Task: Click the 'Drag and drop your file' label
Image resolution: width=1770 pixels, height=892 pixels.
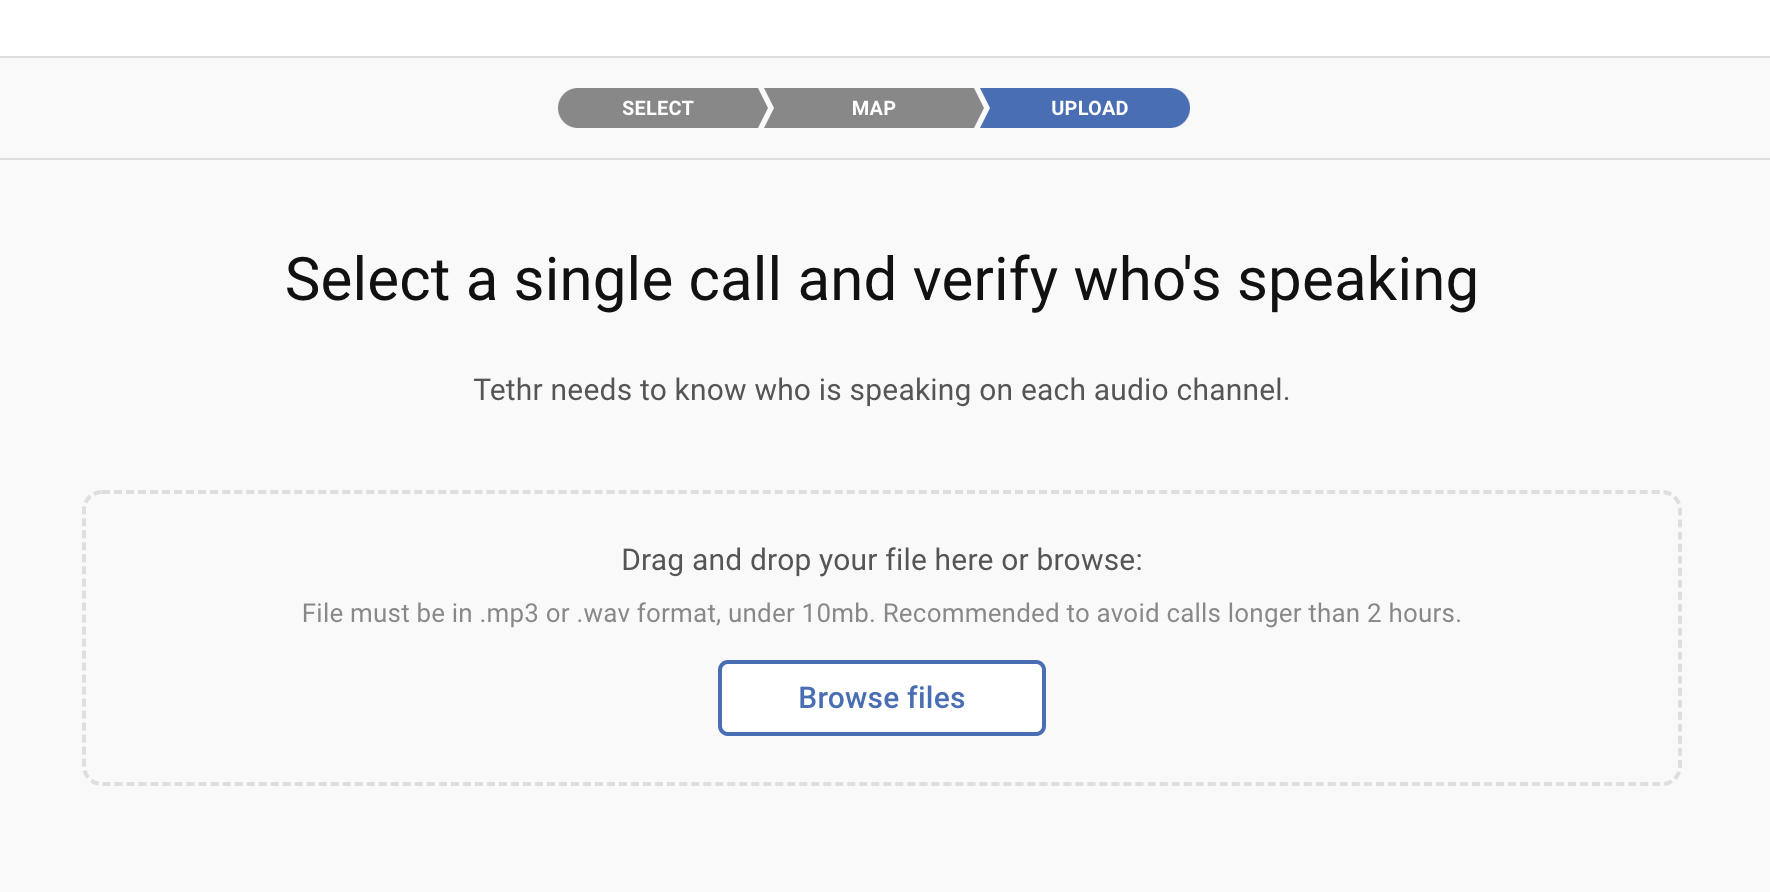Action: pyautogui.click(x=881, y=560)
